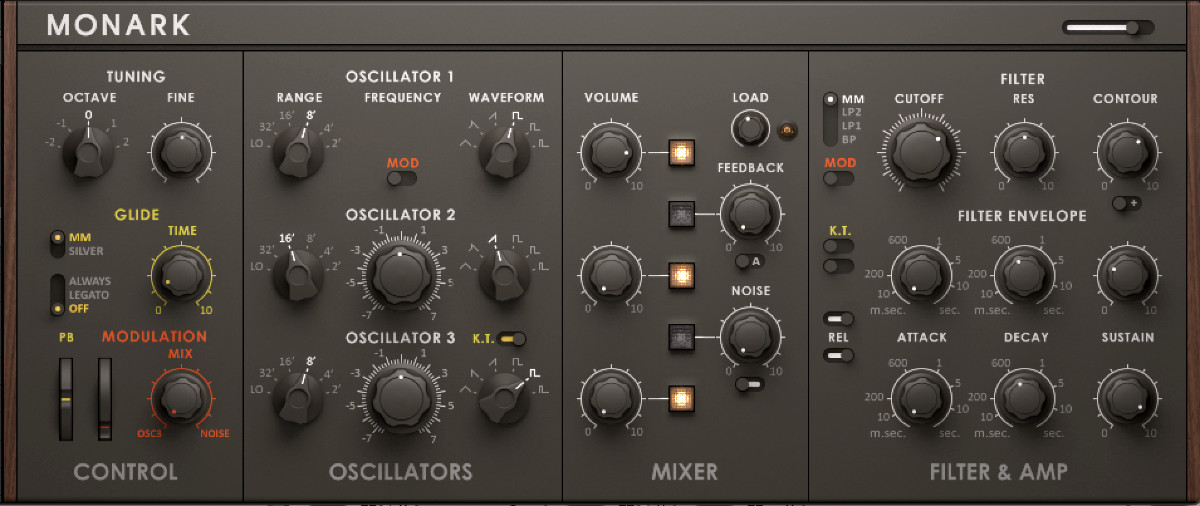Screen dimensions: 1200x506
Task: Set glide to OFF
Action: (78, 309)
